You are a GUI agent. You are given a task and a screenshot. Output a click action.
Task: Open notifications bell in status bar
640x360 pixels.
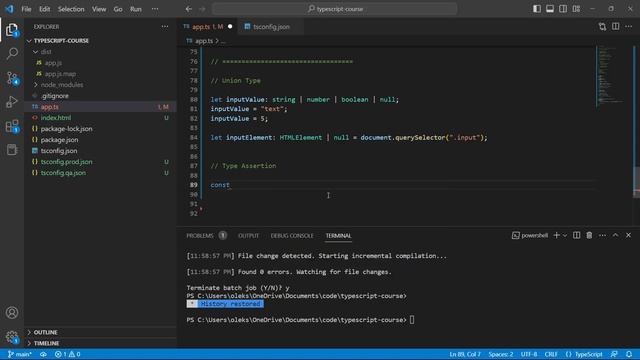[629, 354]
